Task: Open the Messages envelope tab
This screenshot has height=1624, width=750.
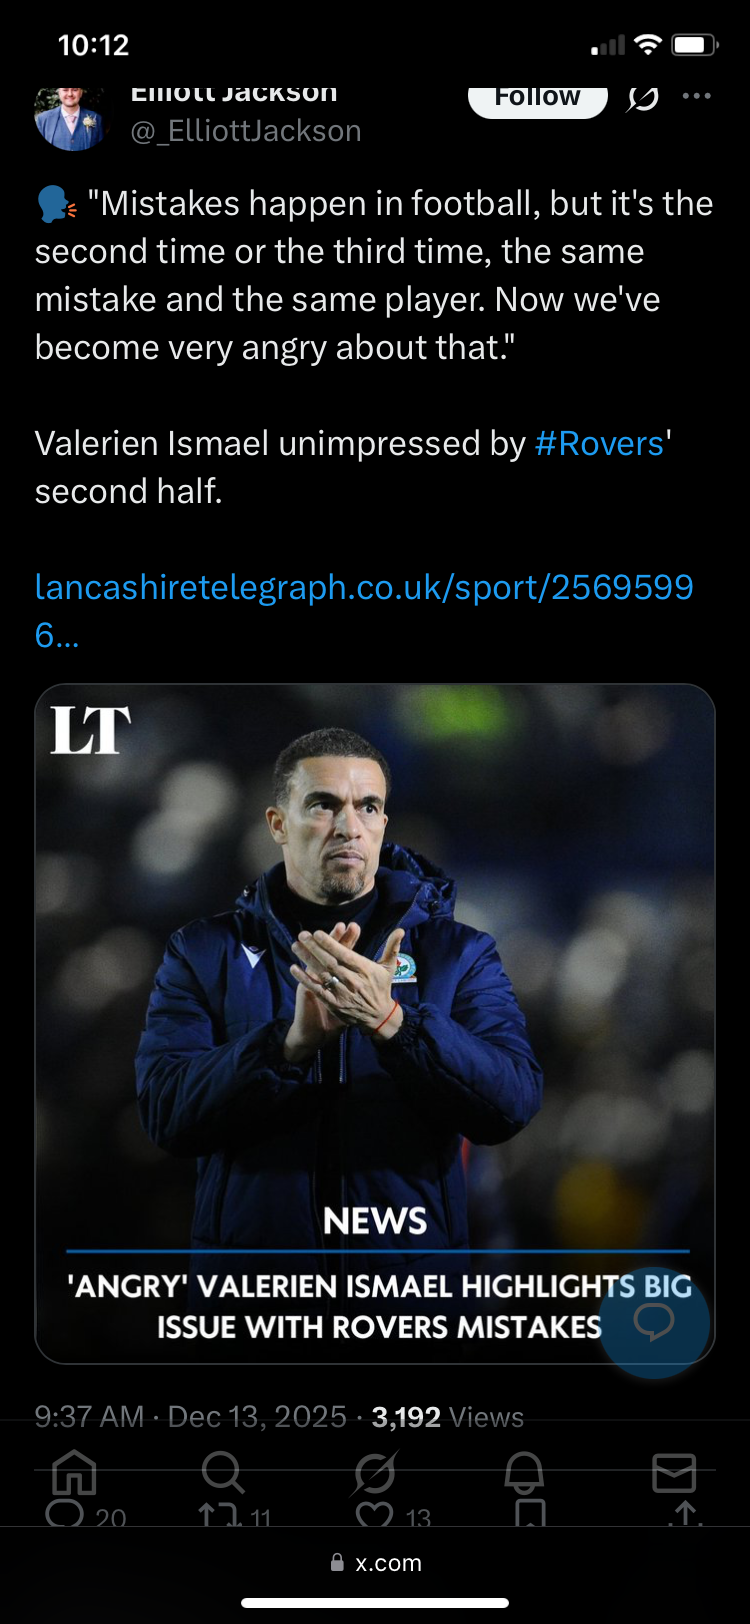Action: pos(673,1472)
